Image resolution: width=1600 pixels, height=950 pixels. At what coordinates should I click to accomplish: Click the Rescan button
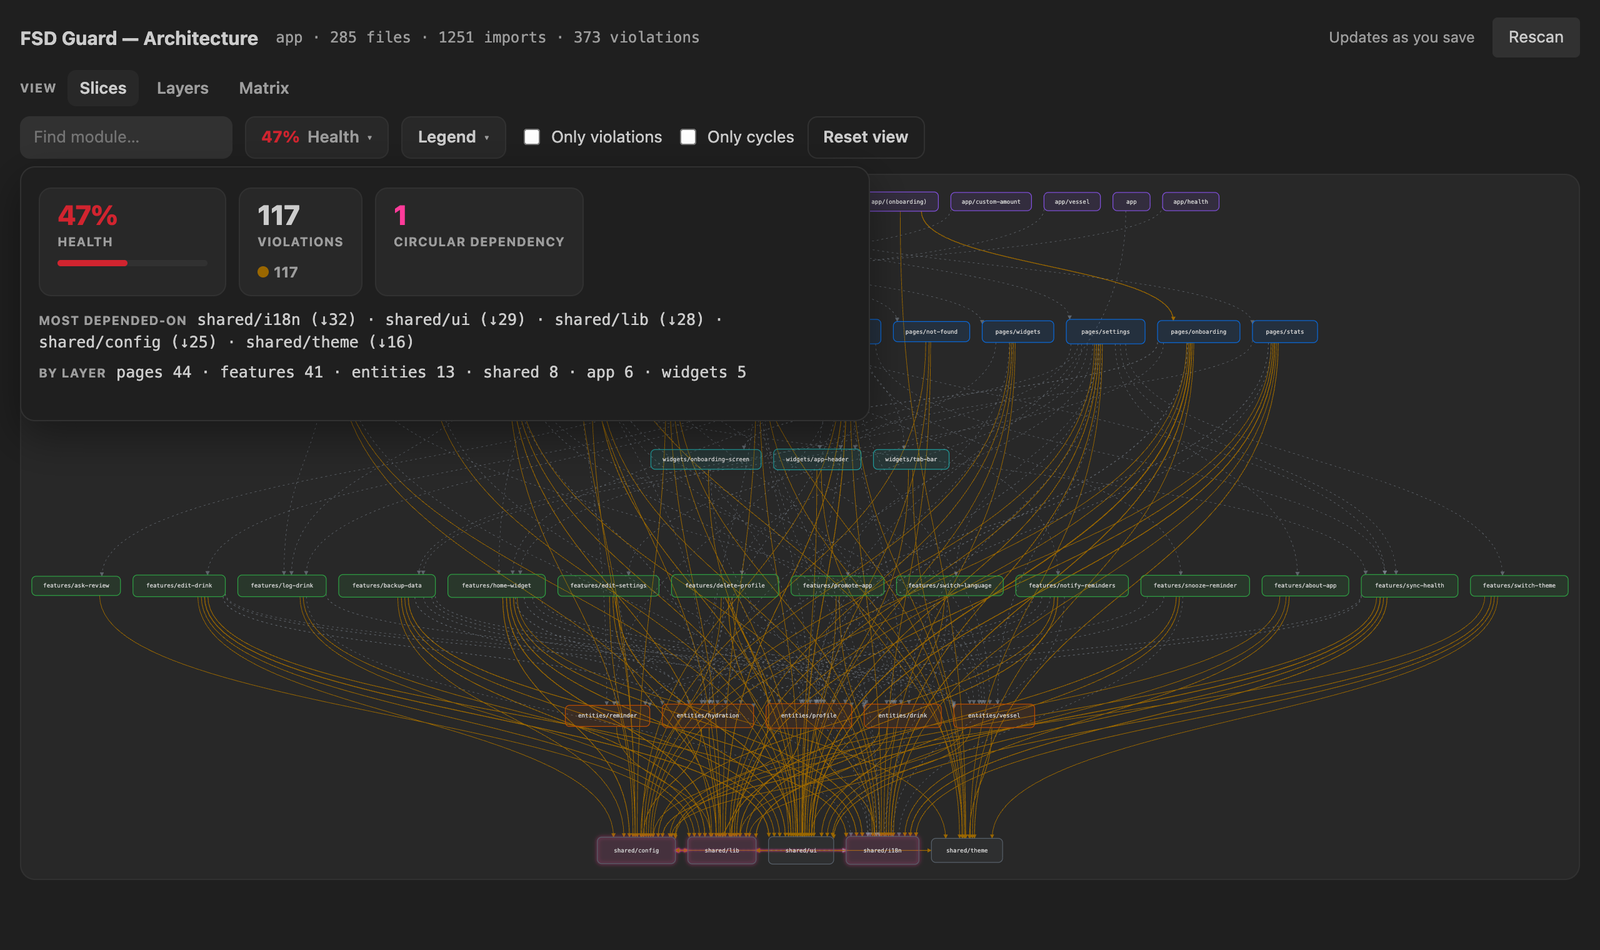tap(1536, 37)
